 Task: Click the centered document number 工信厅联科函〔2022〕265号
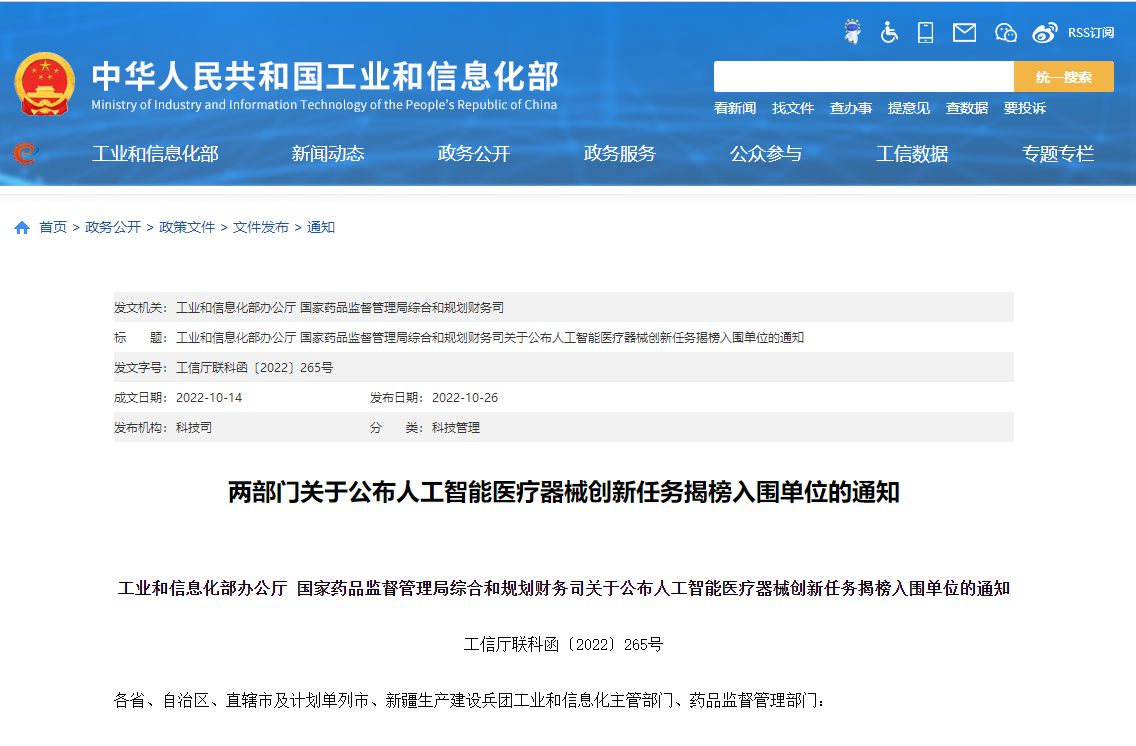pos(564,645)
